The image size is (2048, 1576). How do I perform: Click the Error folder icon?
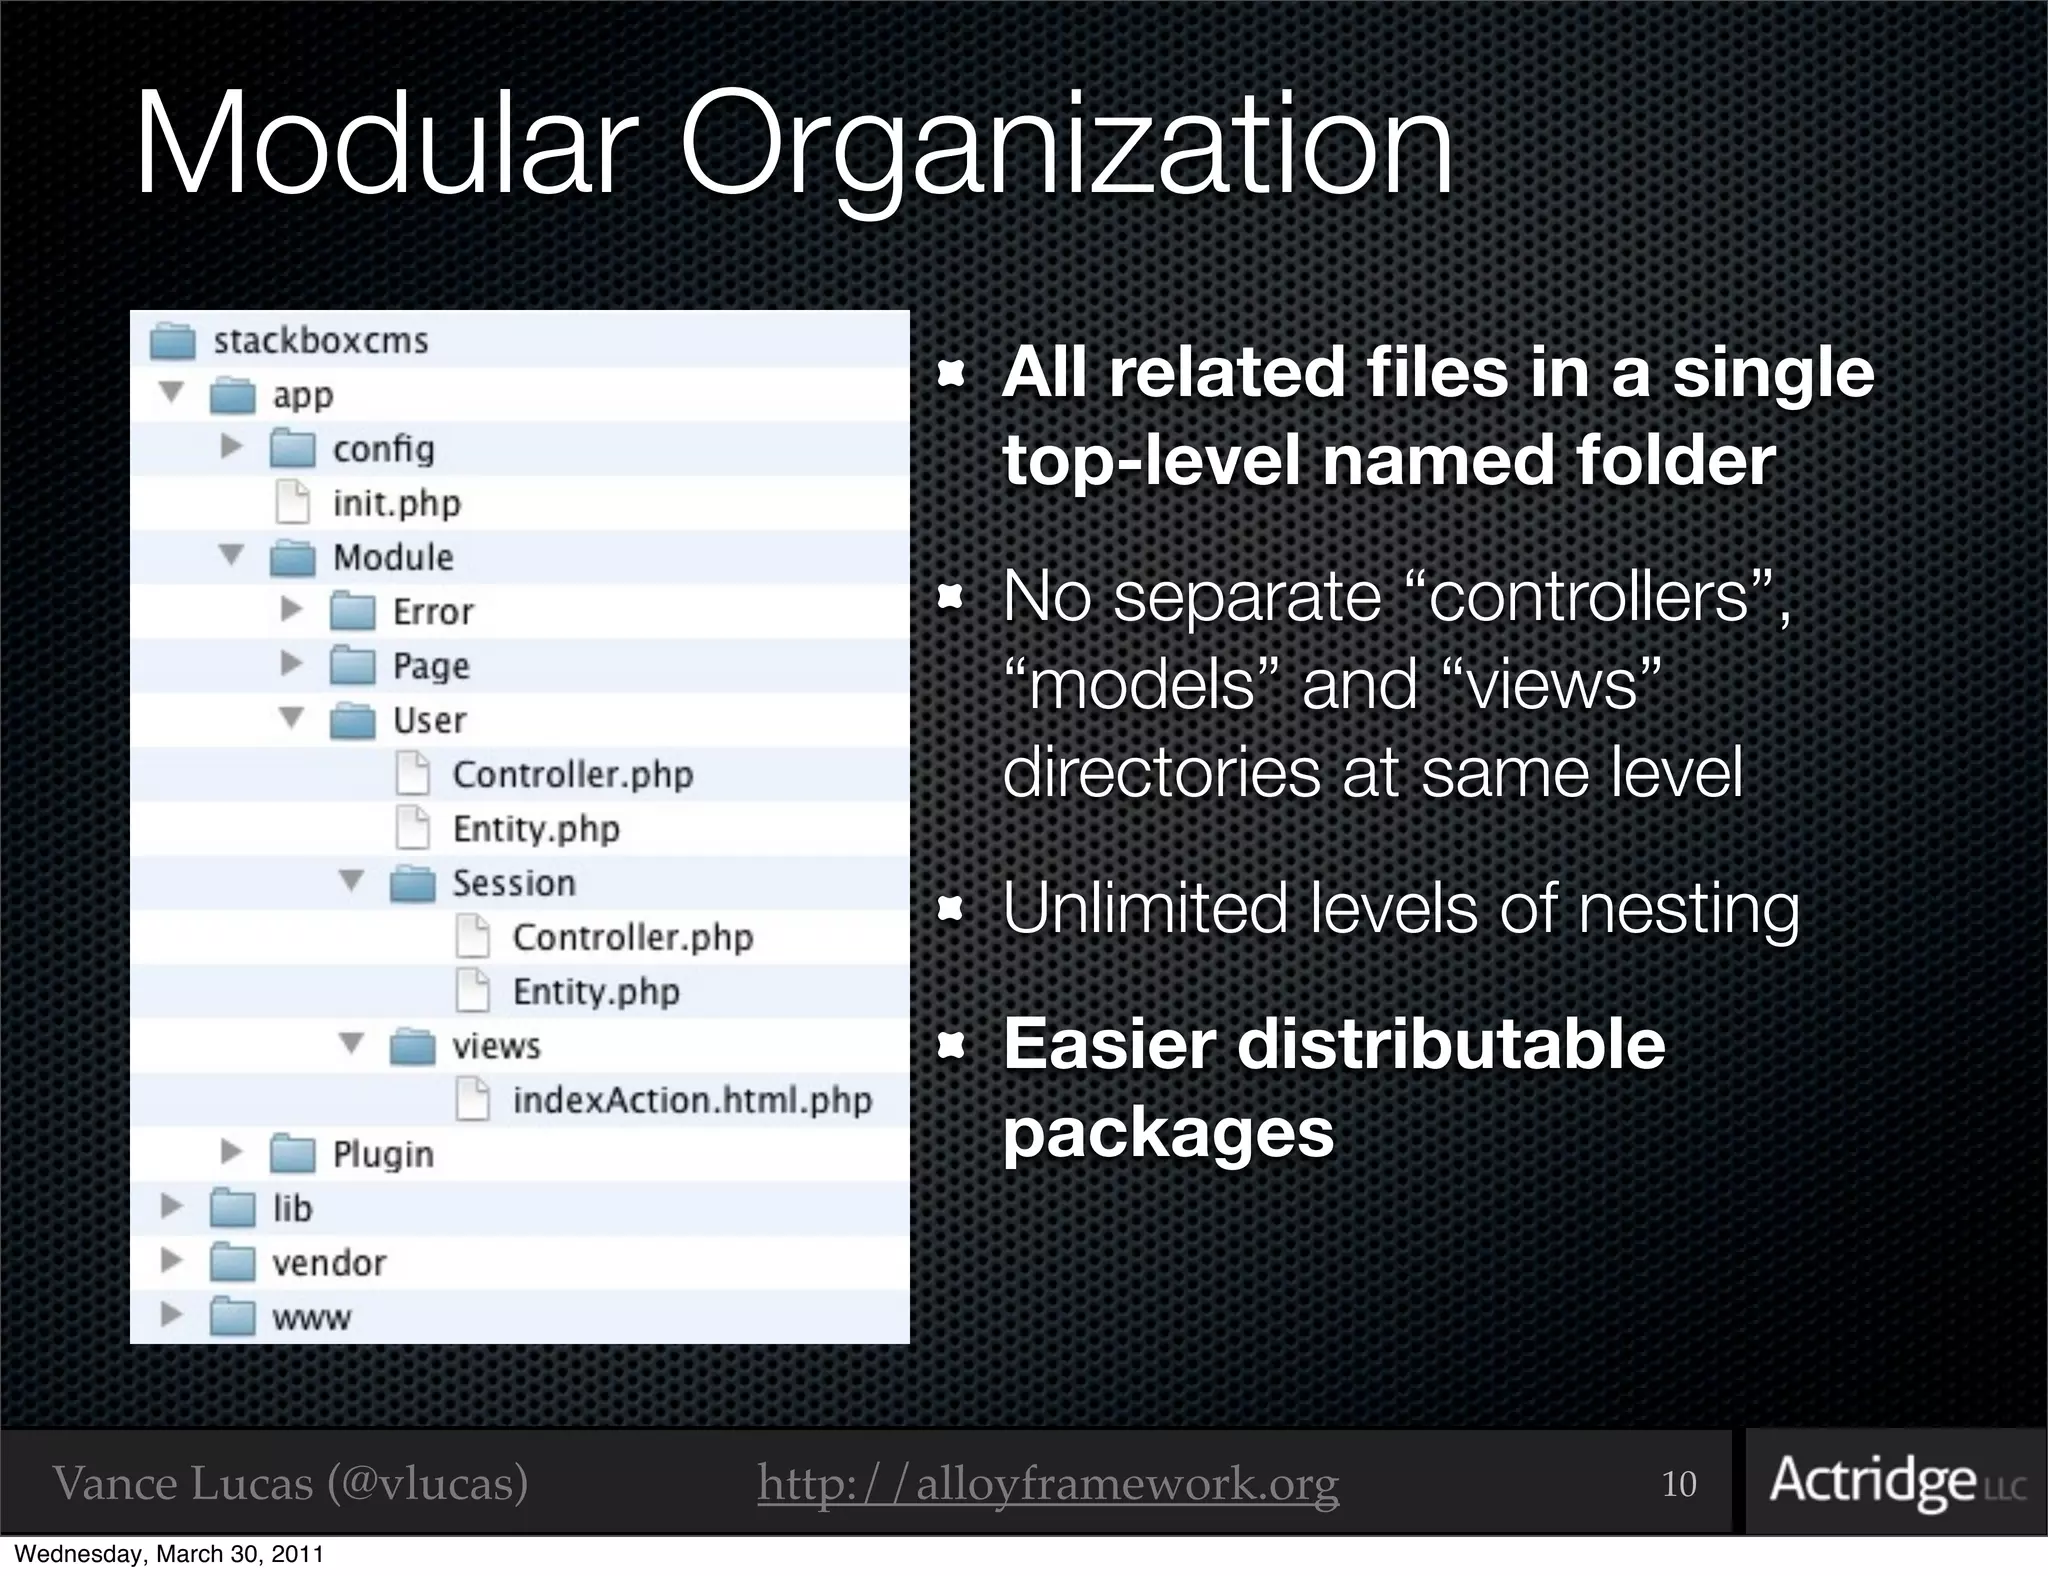352,611
